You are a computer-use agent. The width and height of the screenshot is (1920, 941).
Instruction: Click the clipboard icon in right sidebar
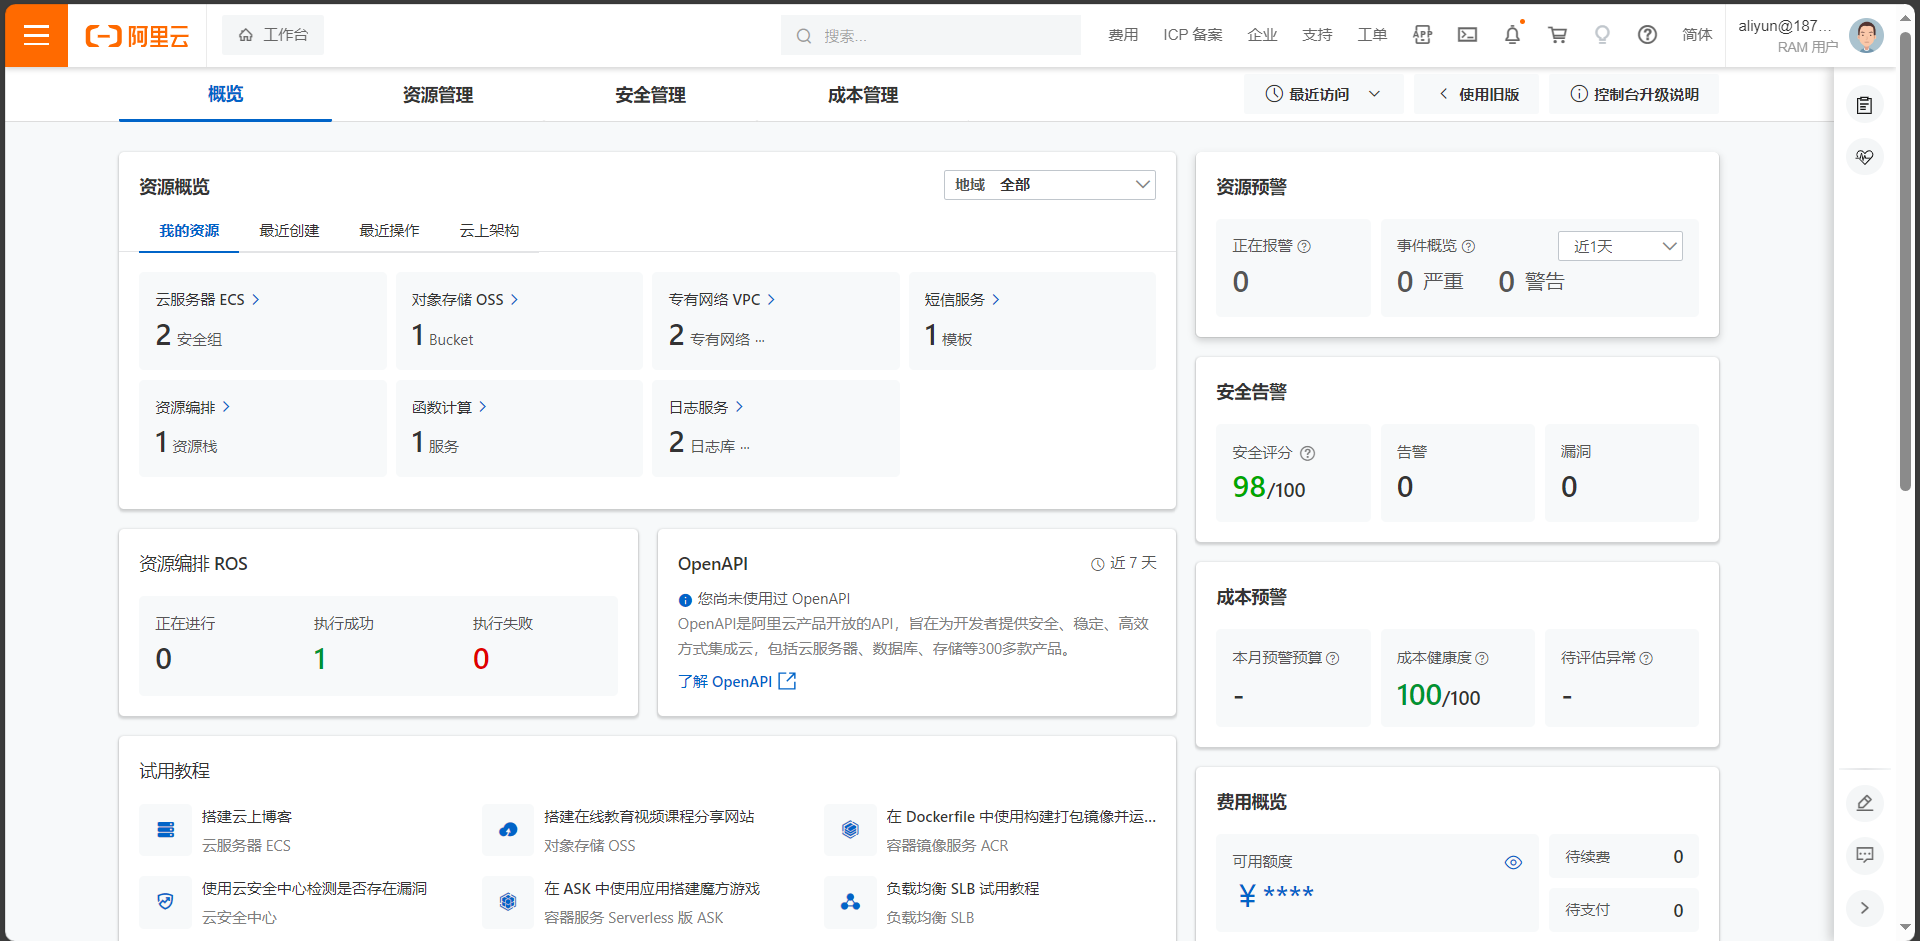click(1864, 105)
